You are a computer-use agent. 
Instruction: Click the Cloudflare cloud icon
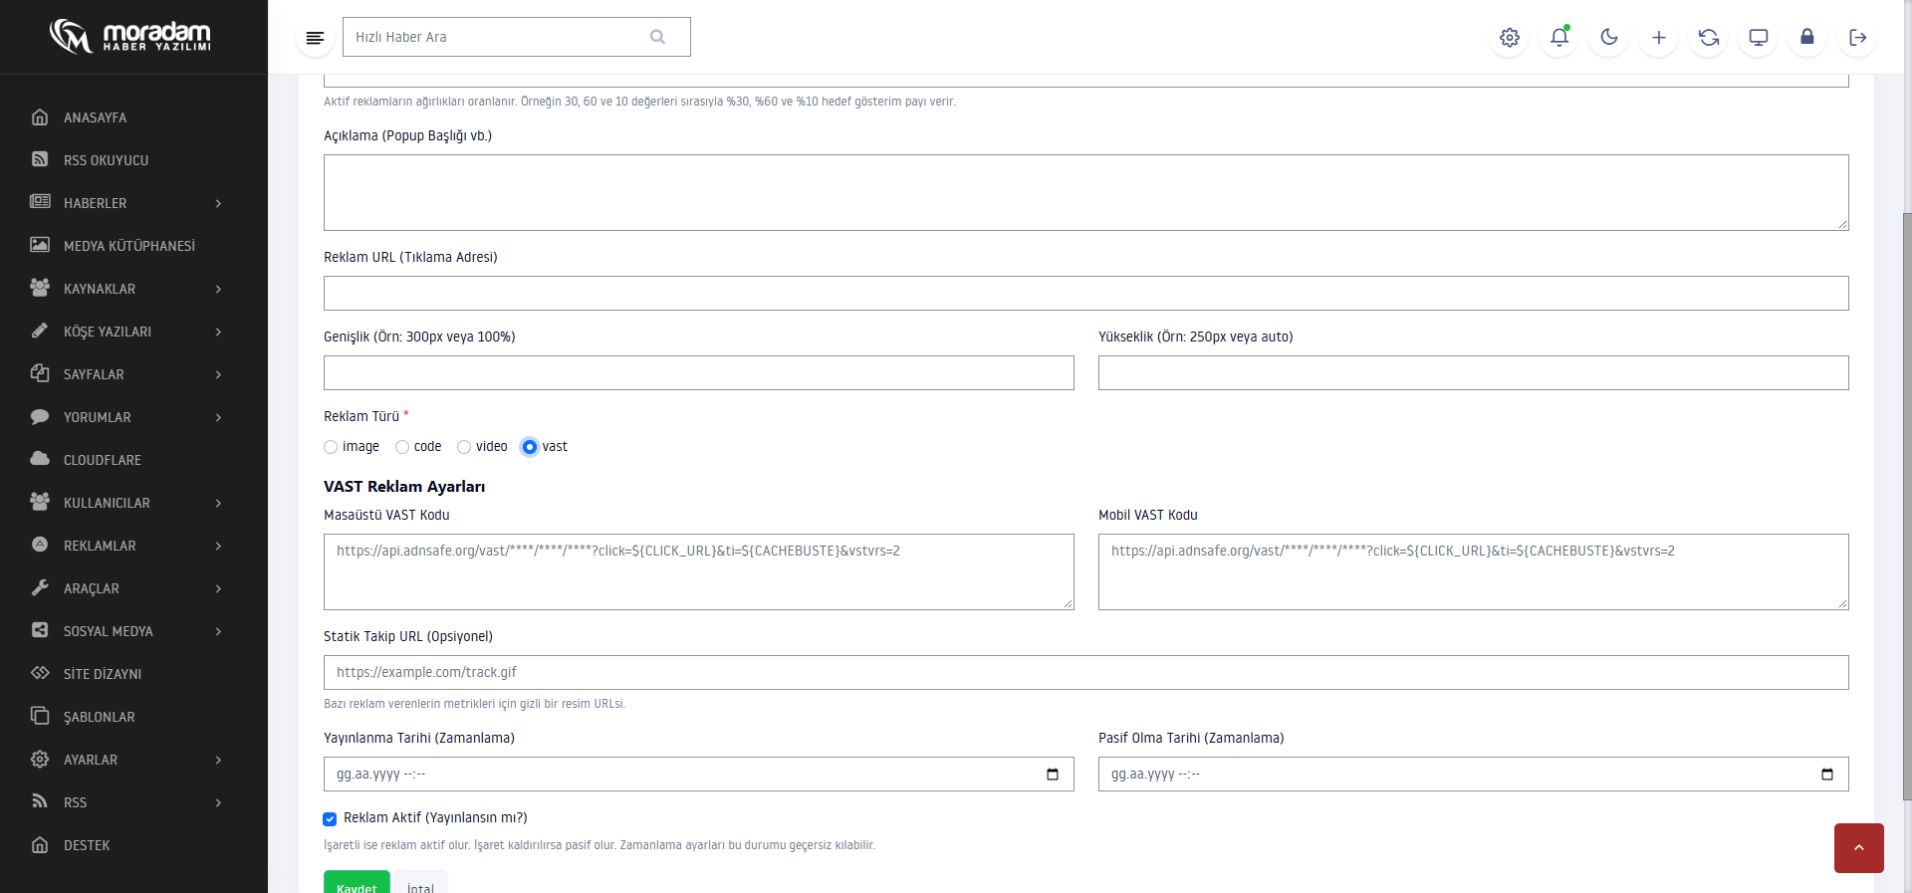pyautogui.click(x=40, y=459)
